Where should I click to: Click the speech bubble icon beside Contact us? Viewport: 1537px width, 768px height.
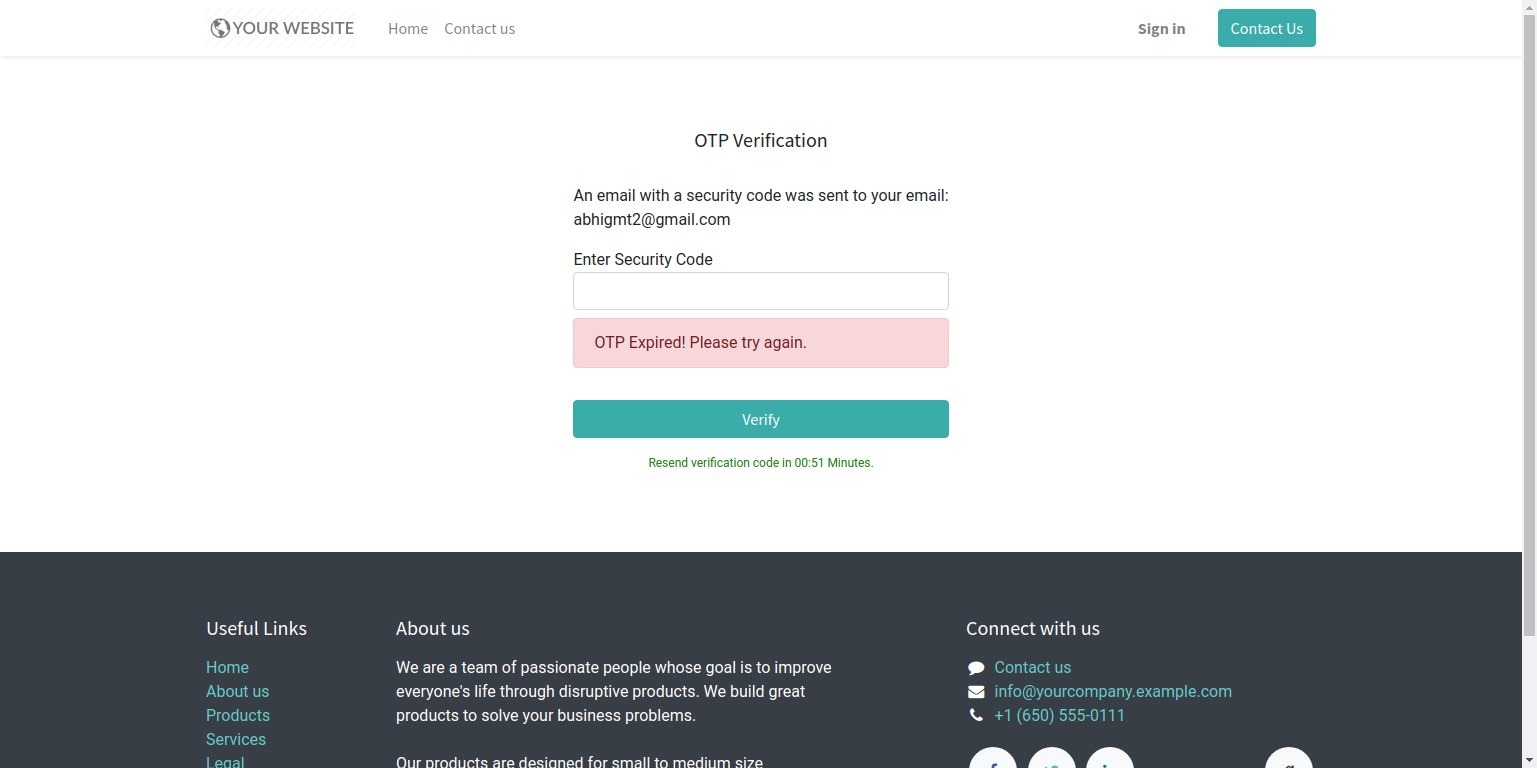[976, 668]
